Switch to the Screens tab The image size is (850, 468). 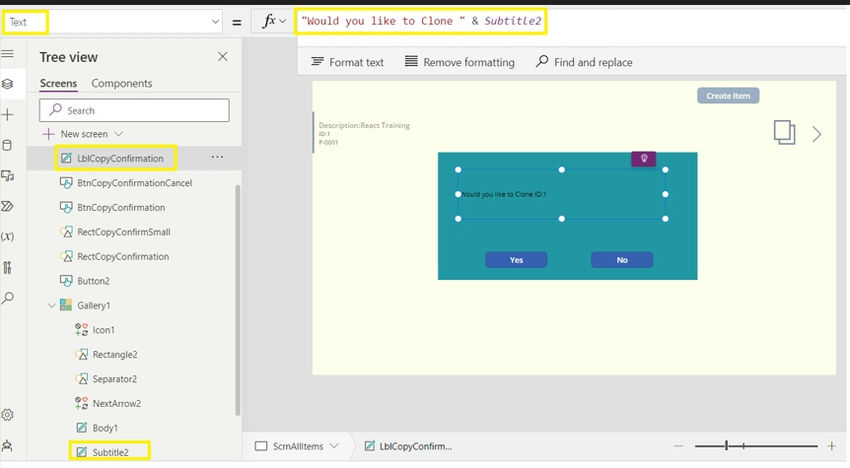(x=58, y=84)
